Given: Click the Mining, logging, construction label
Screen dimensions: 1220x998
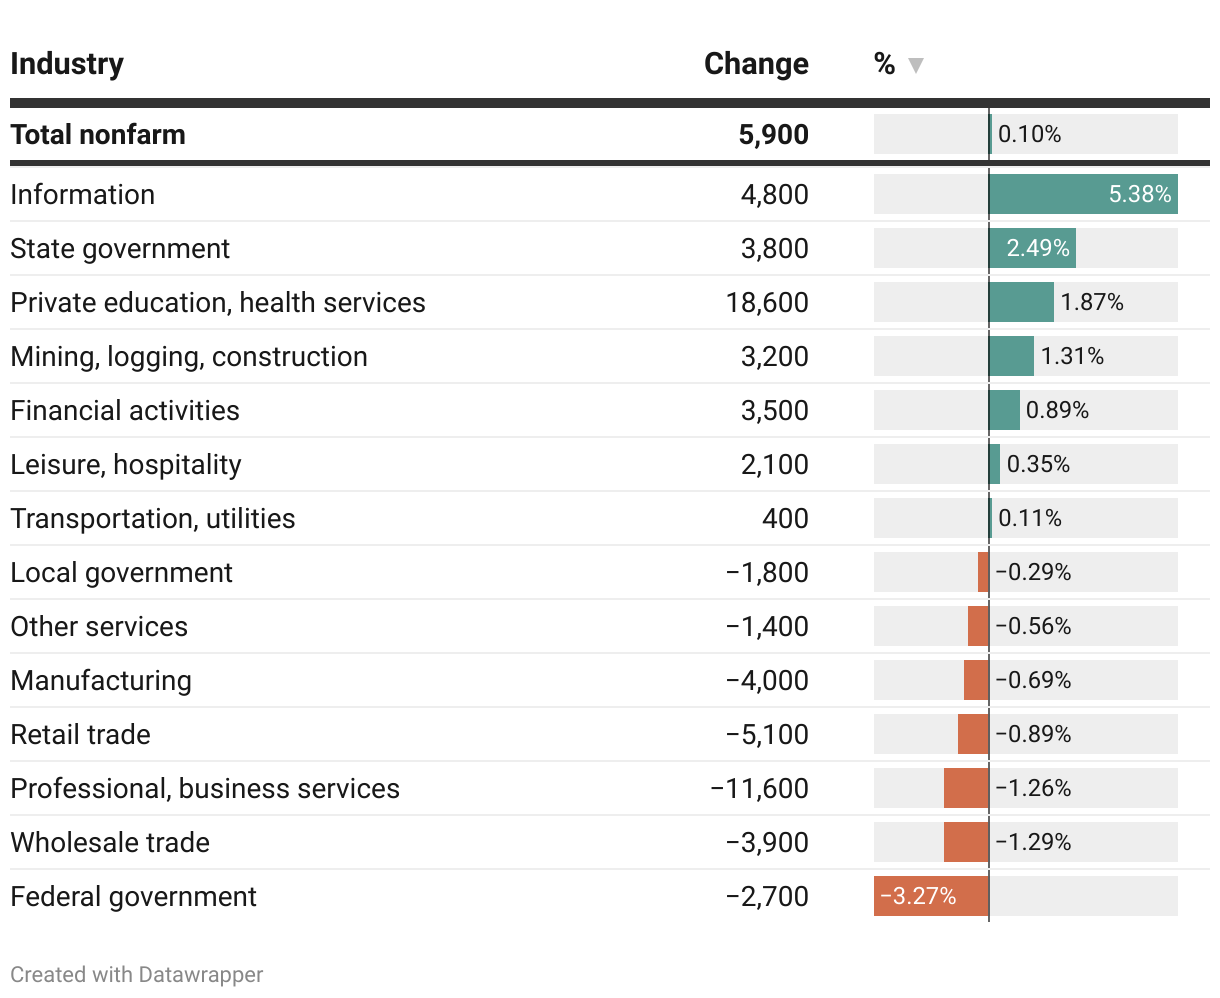Looking at the screenshot, I should tap(189, 356).
